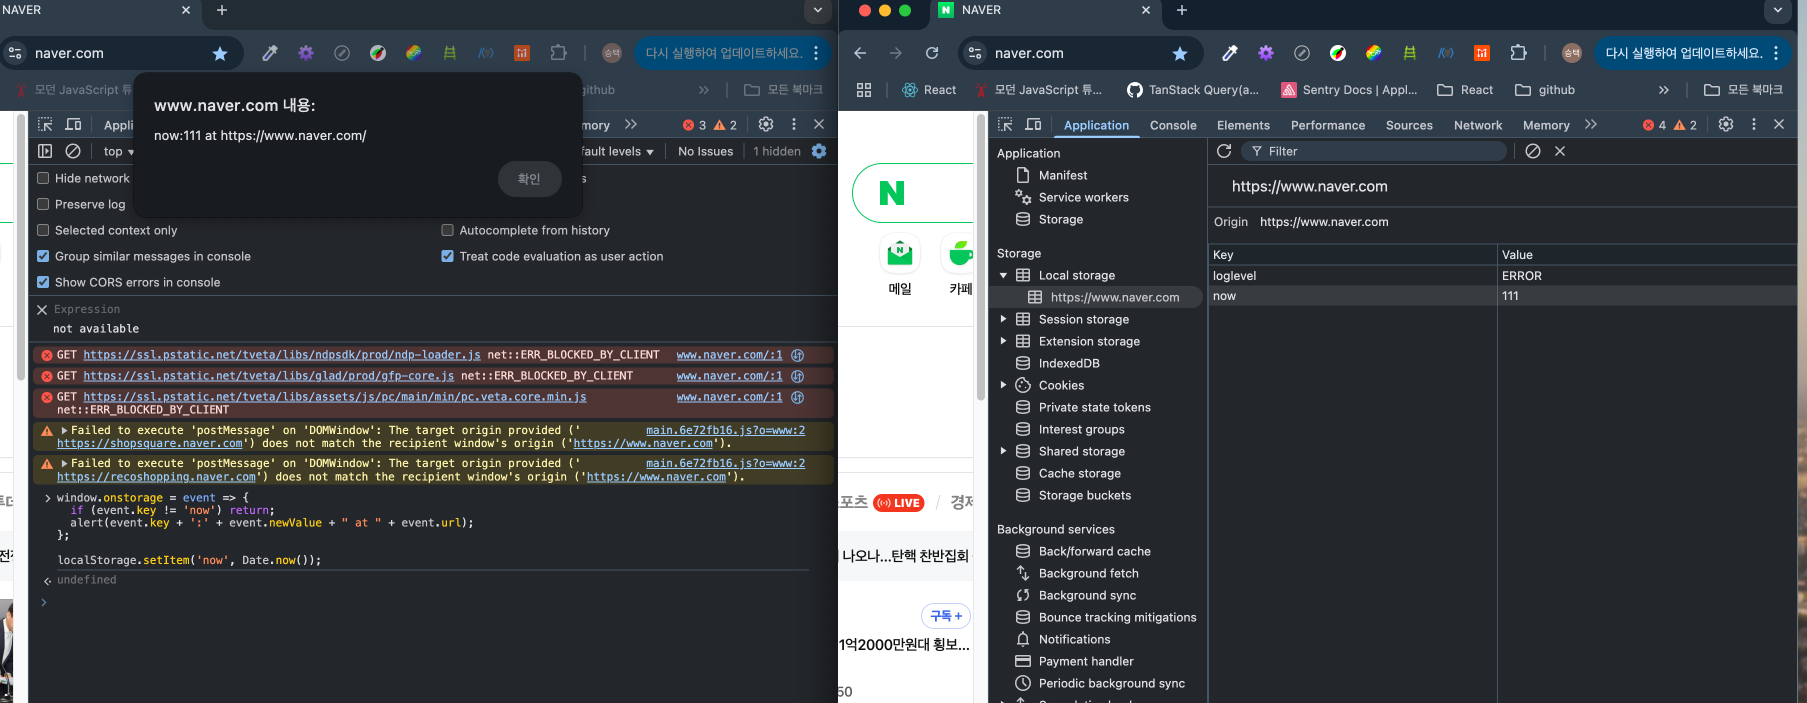Viewport: 1807px width, 703px height.
Task: Disable Group similar messages in console
Action: pyautogui.click(x=43, y=256)
